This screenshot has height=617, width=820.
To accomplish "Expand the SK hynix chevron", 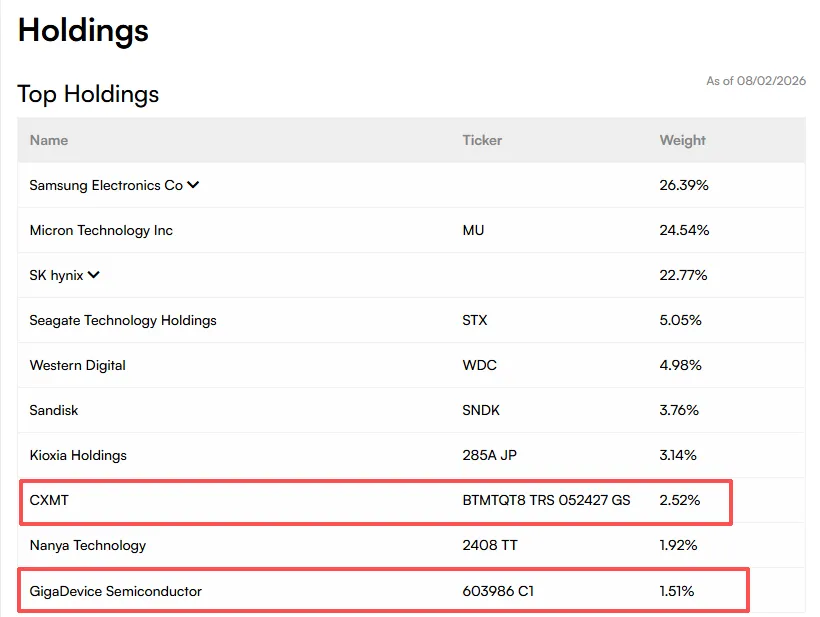I will coord(94,275).
